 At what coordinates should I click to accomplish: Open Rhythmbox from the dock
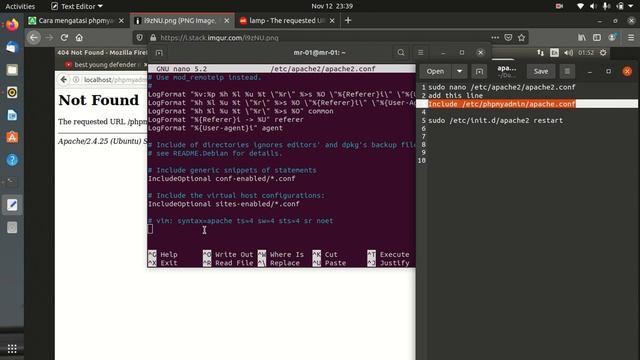pos(12,93)
